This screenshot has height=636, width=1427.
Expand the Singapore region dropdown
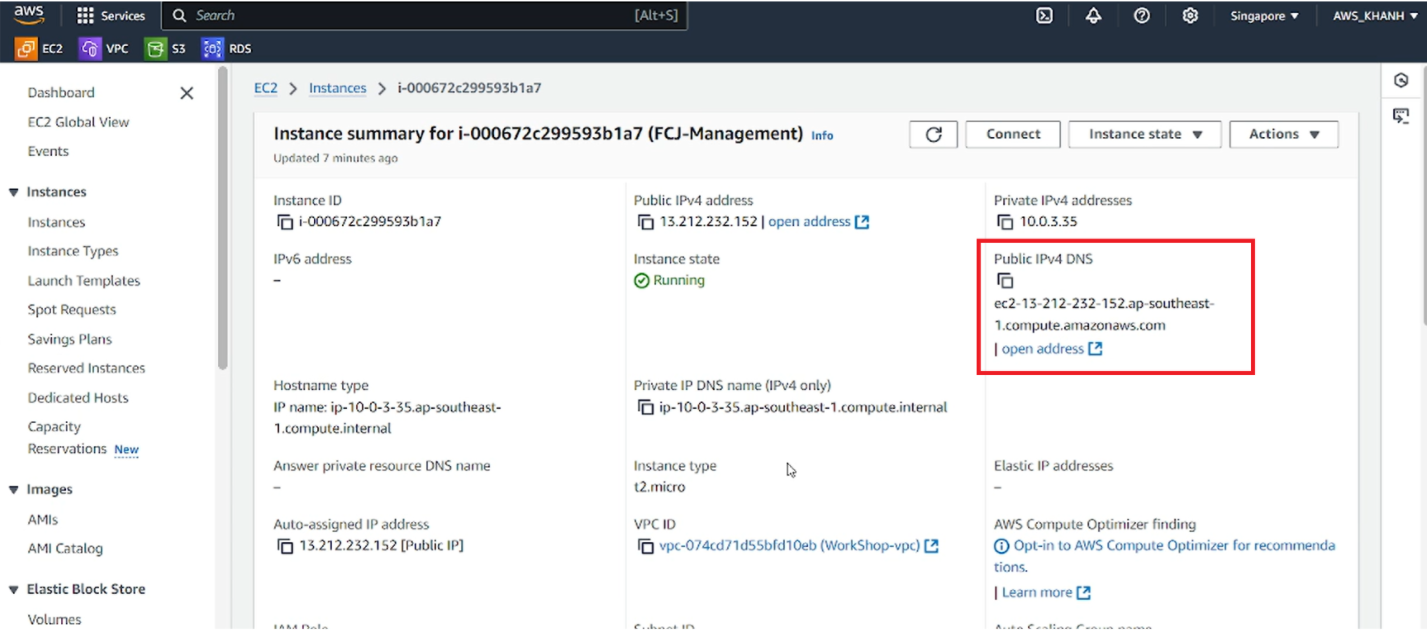pyautogui.click(x=1264, y=16)
